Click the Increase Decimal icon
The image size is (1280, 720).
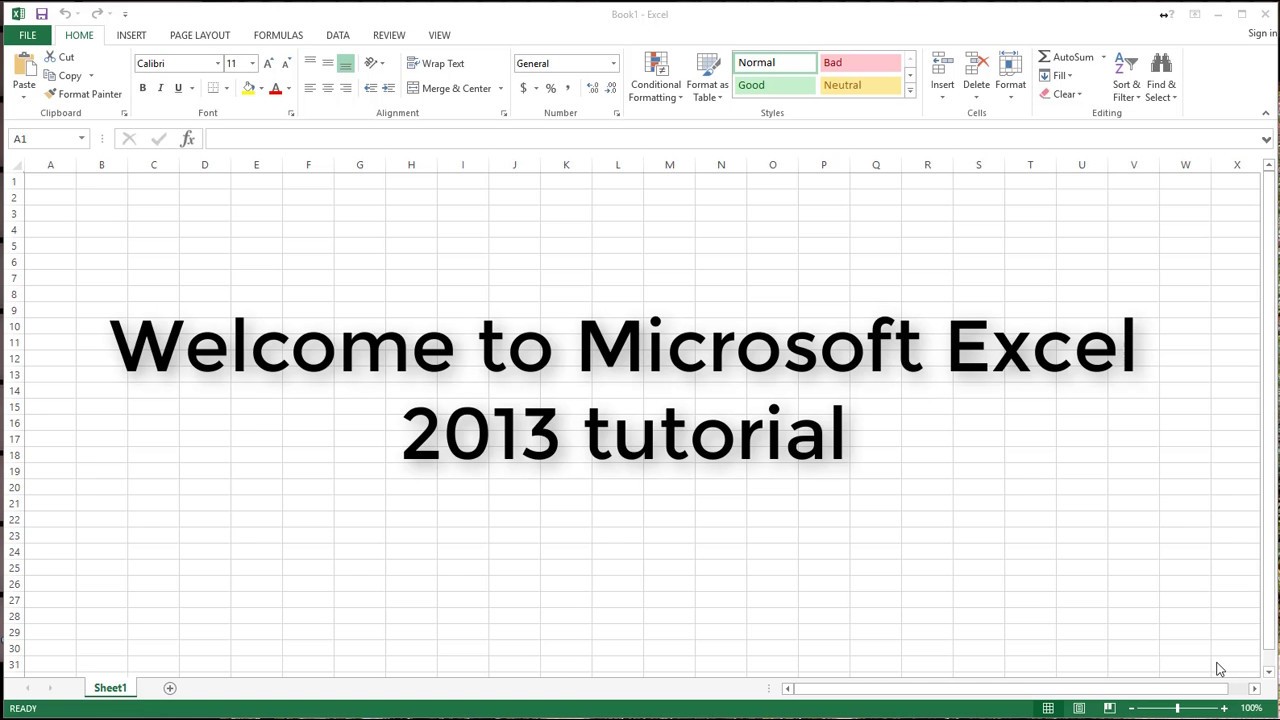pos(592,88)
